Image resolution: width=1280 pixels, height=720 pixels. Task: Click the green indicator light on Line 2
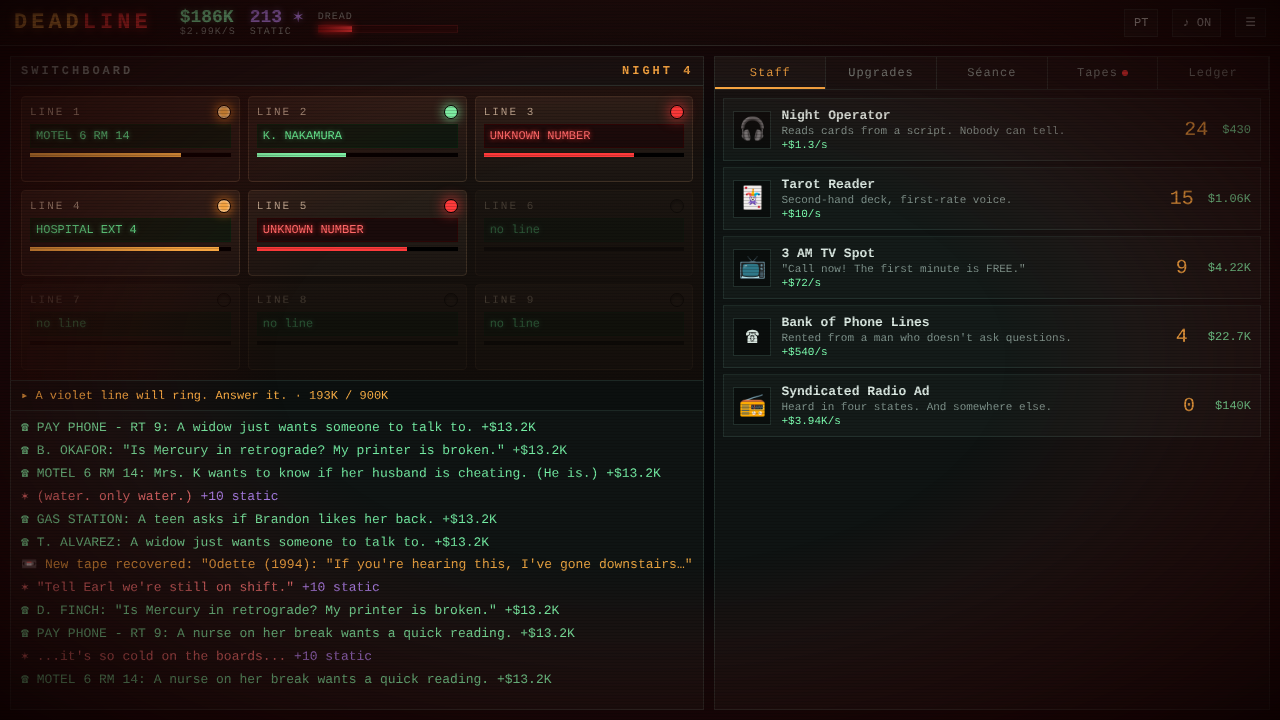[451, 112]
